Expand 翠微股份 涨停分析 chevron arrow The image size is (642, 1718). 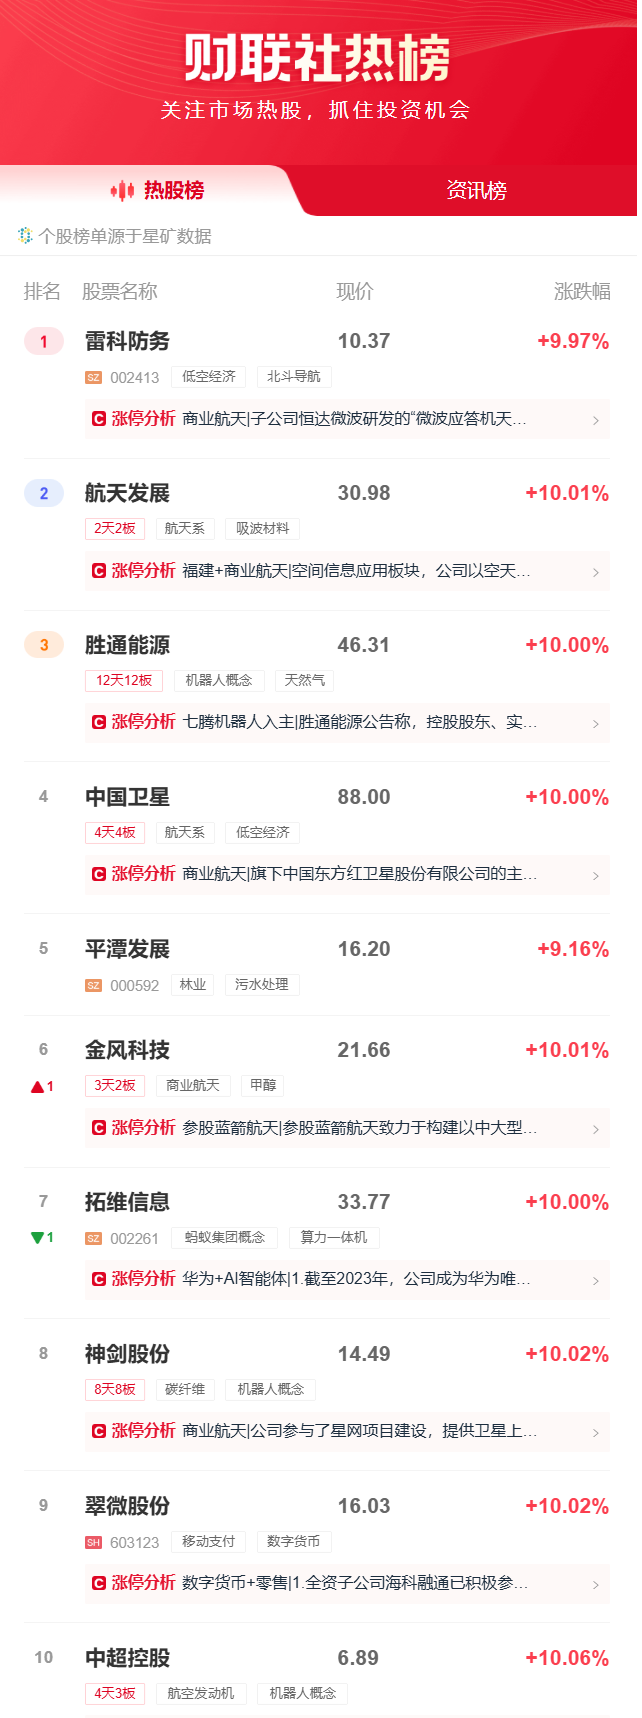596,1584
